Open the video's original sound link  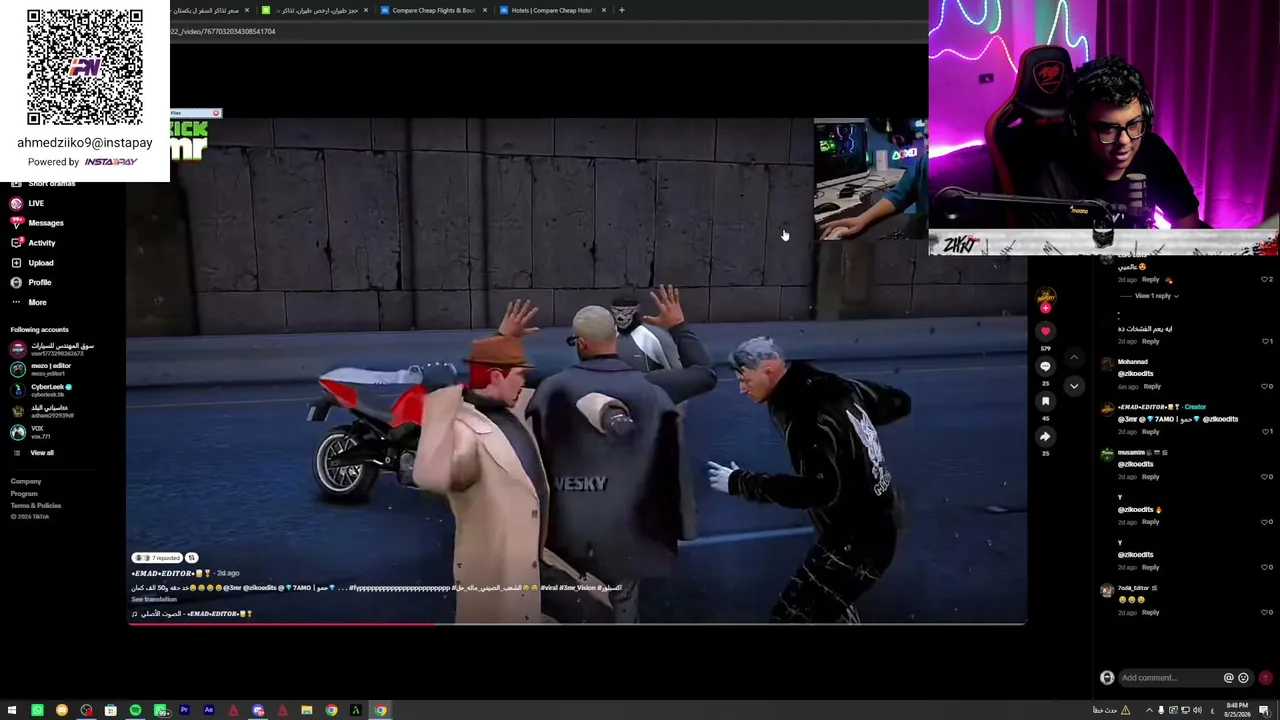point(192,614)
